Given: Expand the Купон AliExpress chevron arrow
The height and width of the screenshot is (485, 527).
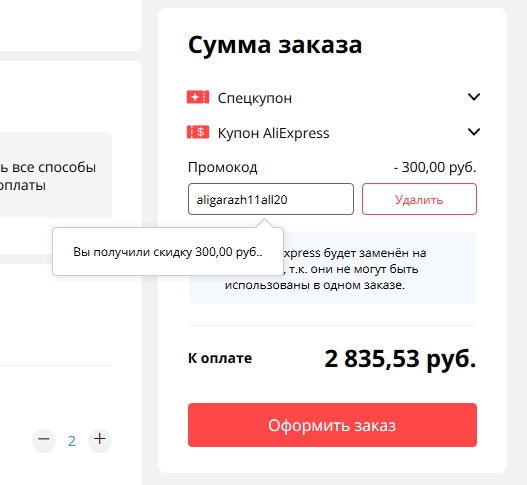Looking at the screenshot, I should coord(474,132).
